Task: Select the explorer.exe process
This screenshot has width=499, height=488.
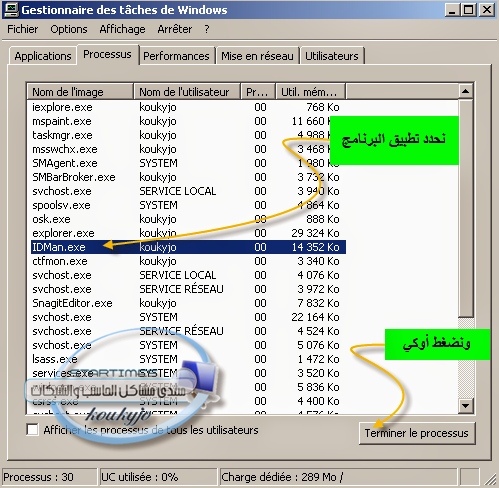Action: click(63, 233)
